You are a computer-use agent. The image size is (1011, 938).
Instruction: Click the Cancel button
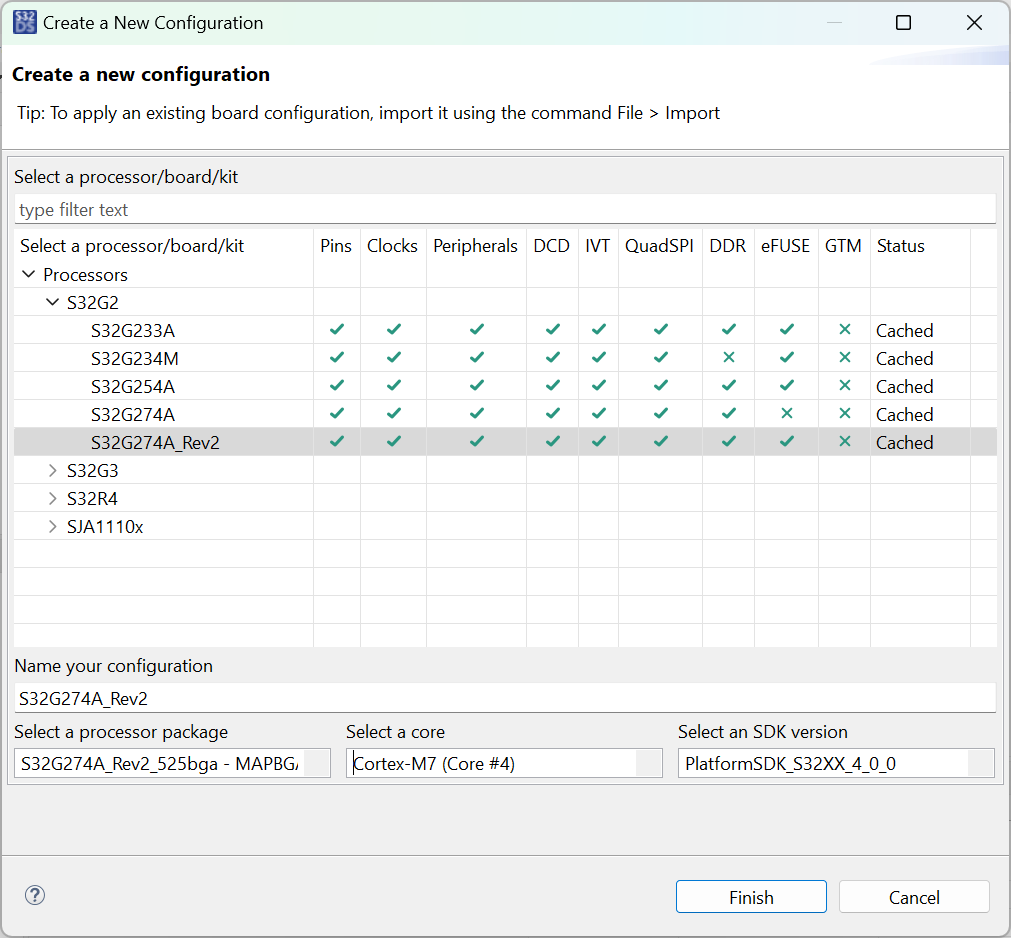click(x=913, y=896)
